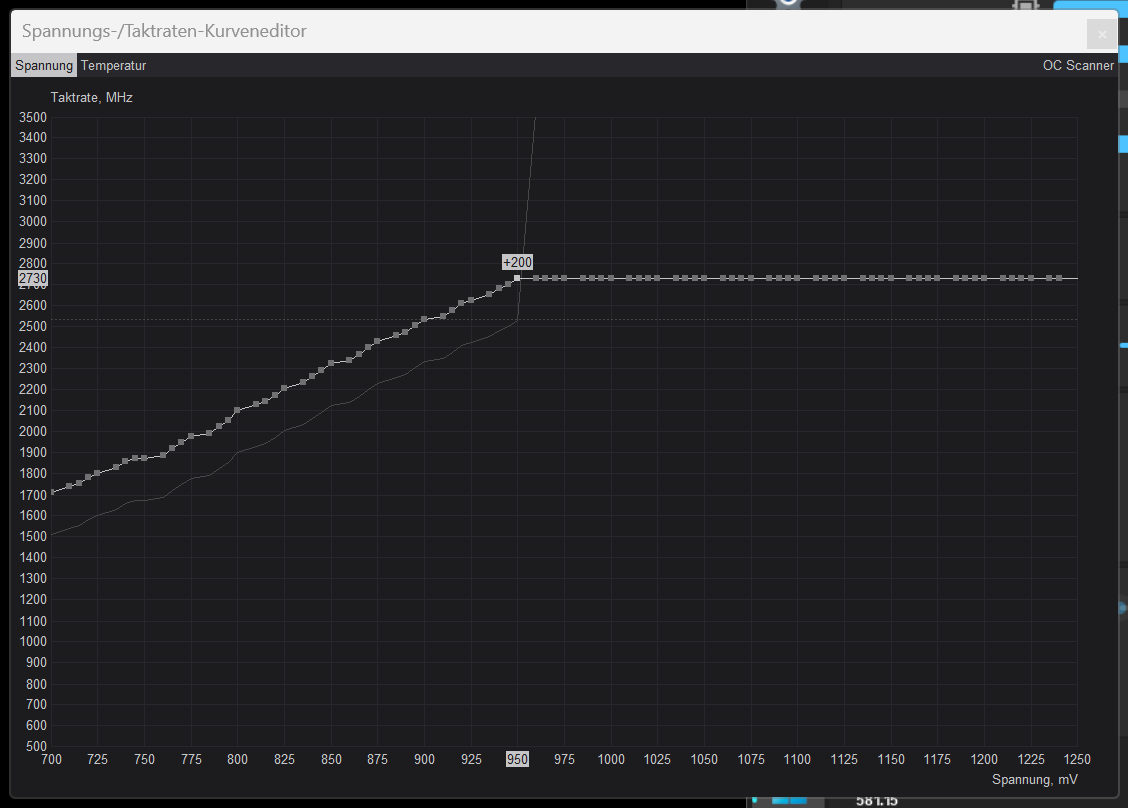Select the Spannung tab
Image resolution: width=1128 pixels, height=808 pixels.
pyautogui.click(x=43, y=65)
